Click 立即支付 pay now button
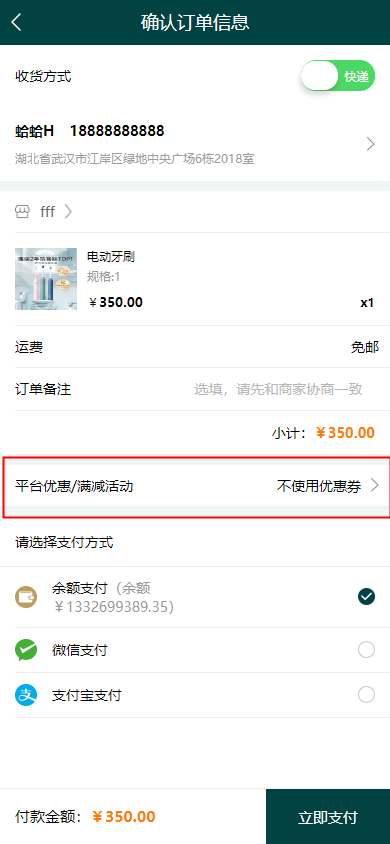The height and width of the screenshot is (844, 390). coord(328,817)
